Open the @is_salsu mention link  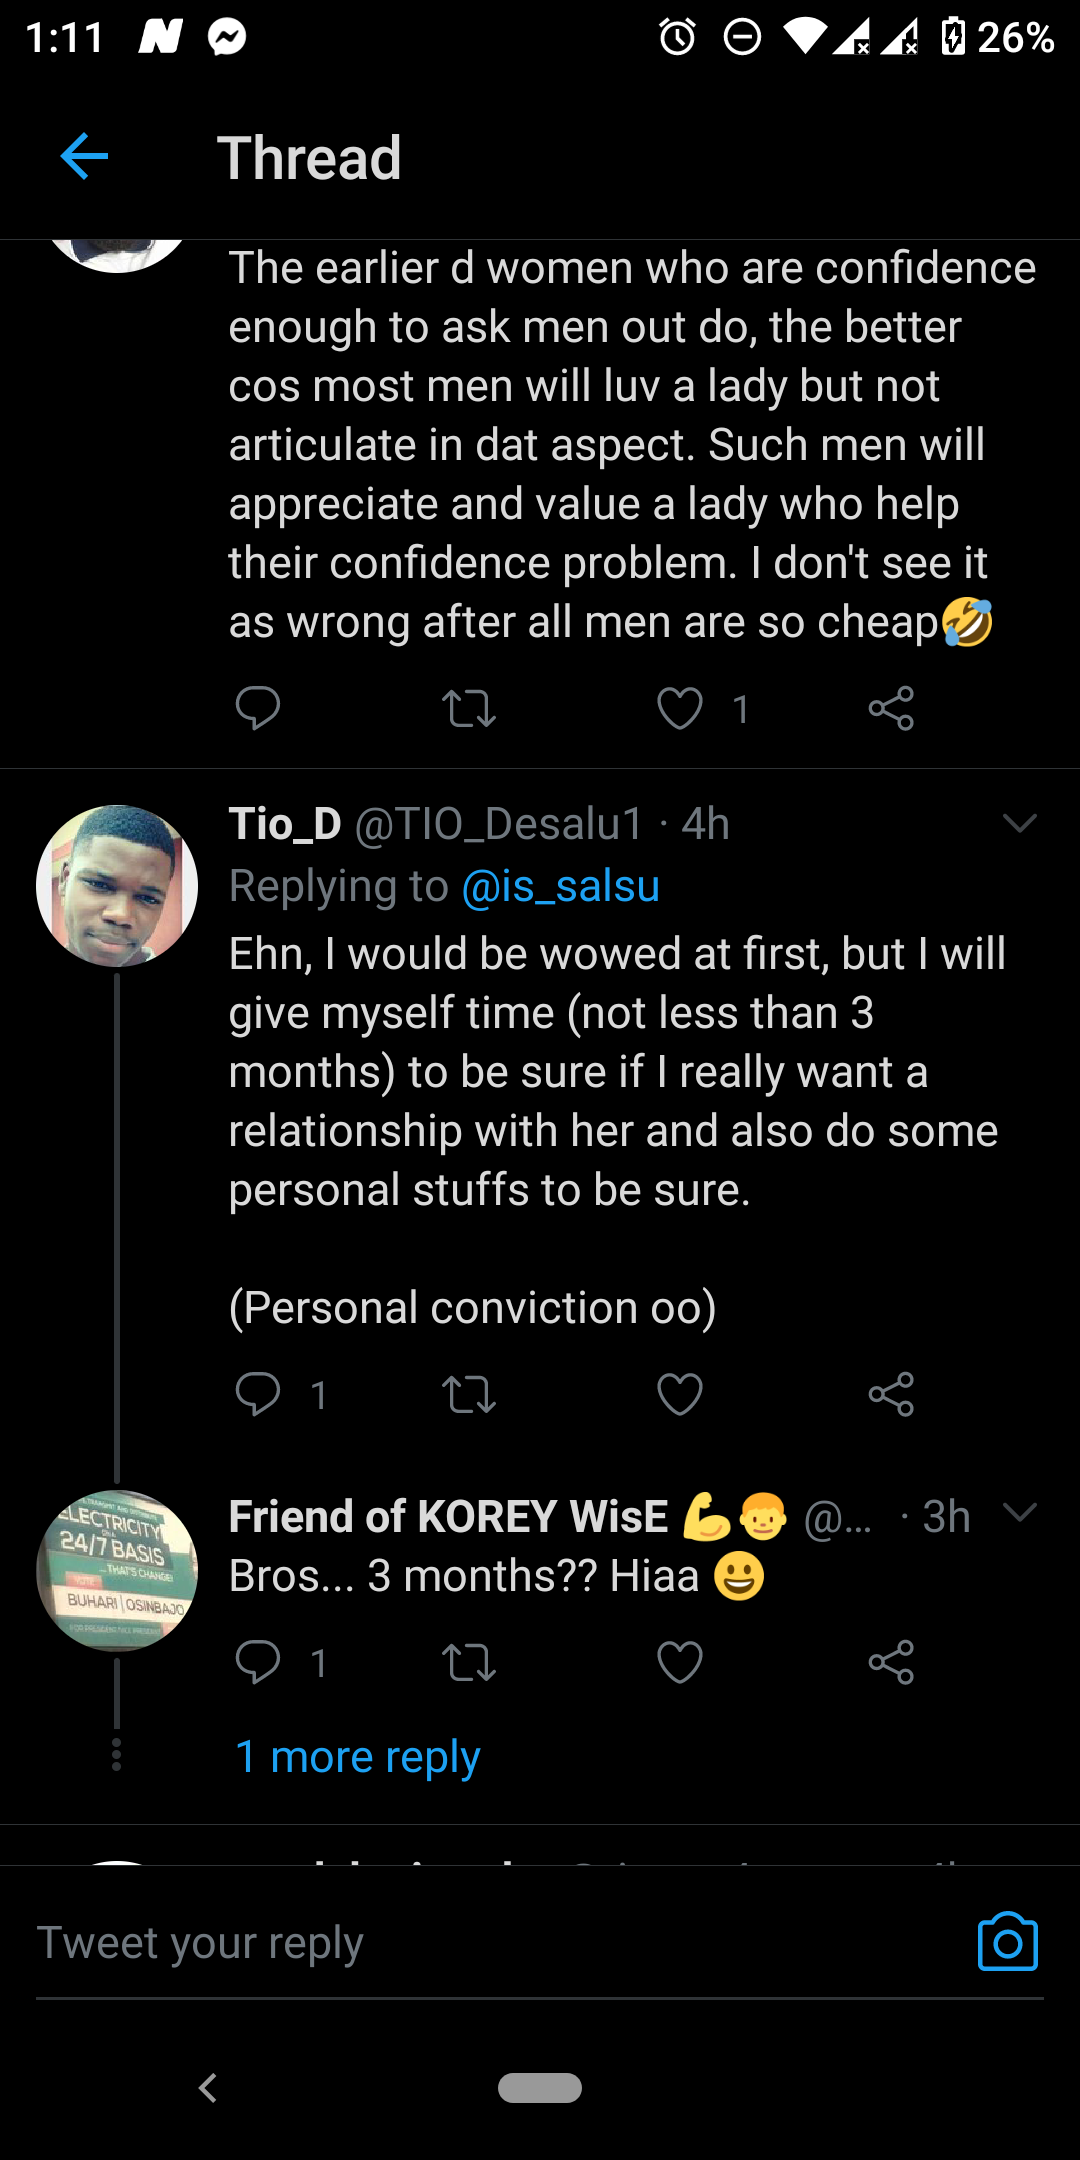(x=560, y=886)
